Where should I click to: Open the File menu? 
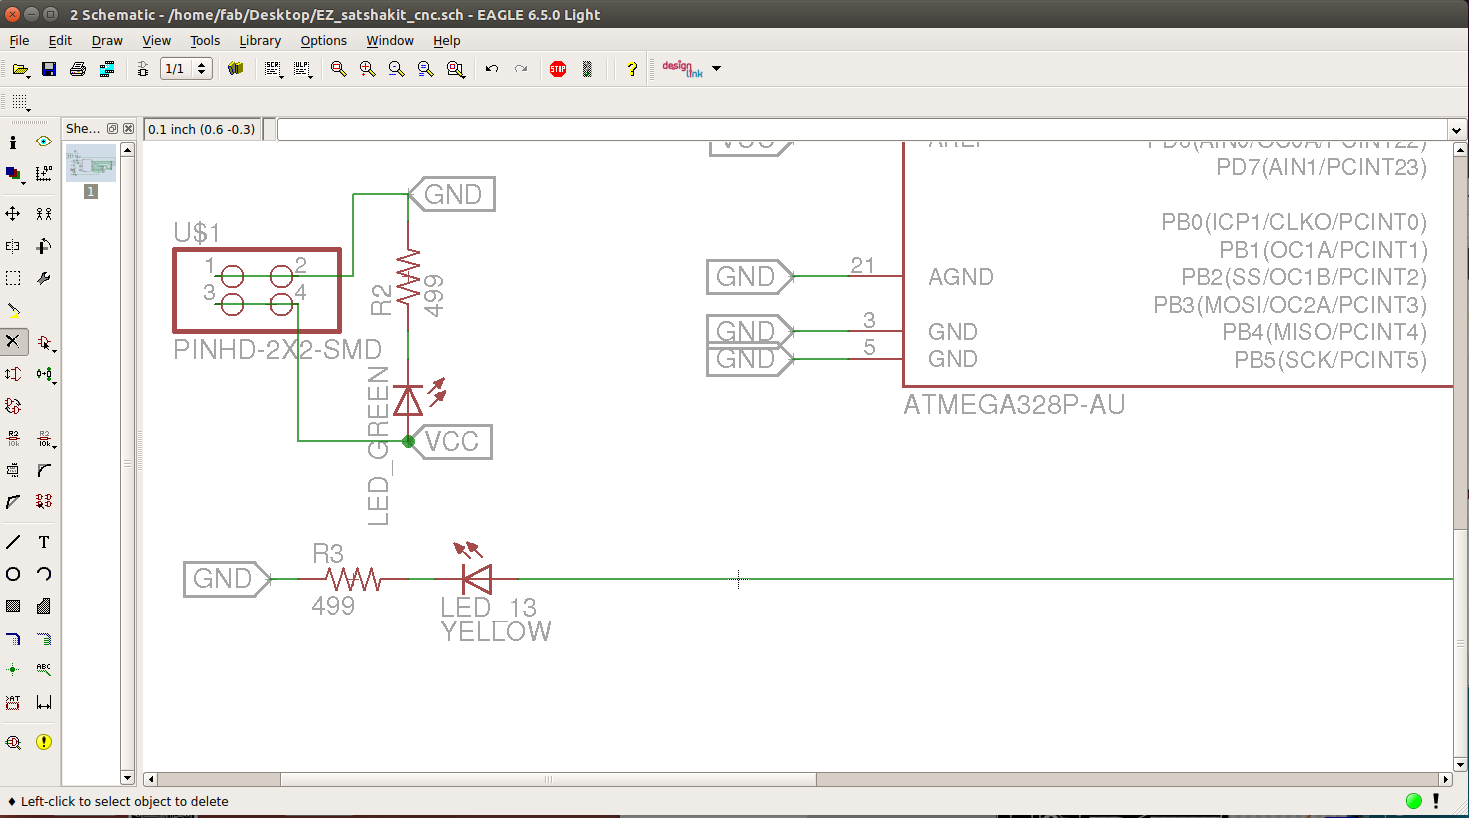coord(19,40)
